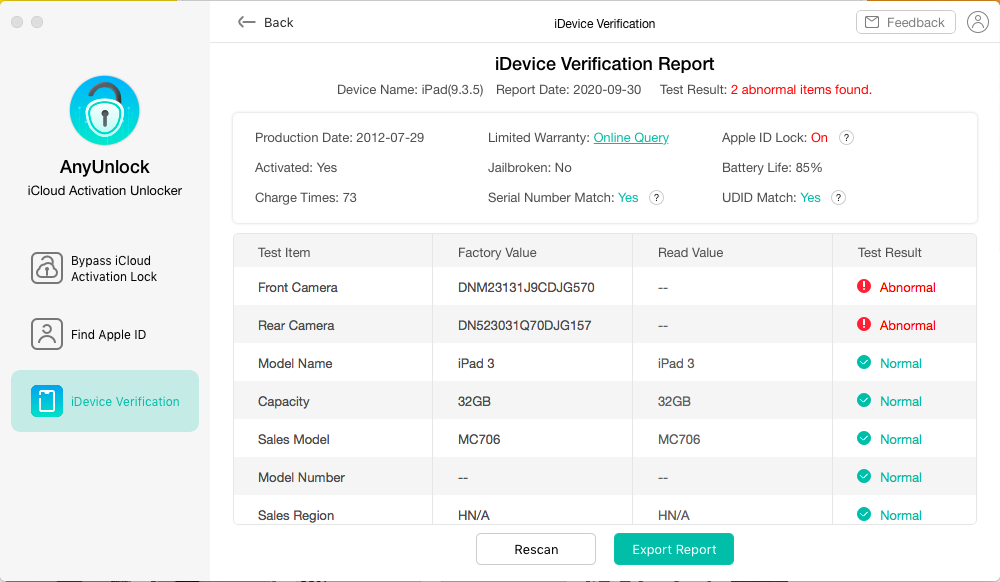Click the help icon next to Serial Number Match
1000x582 pixels.
tap(656, 198)
